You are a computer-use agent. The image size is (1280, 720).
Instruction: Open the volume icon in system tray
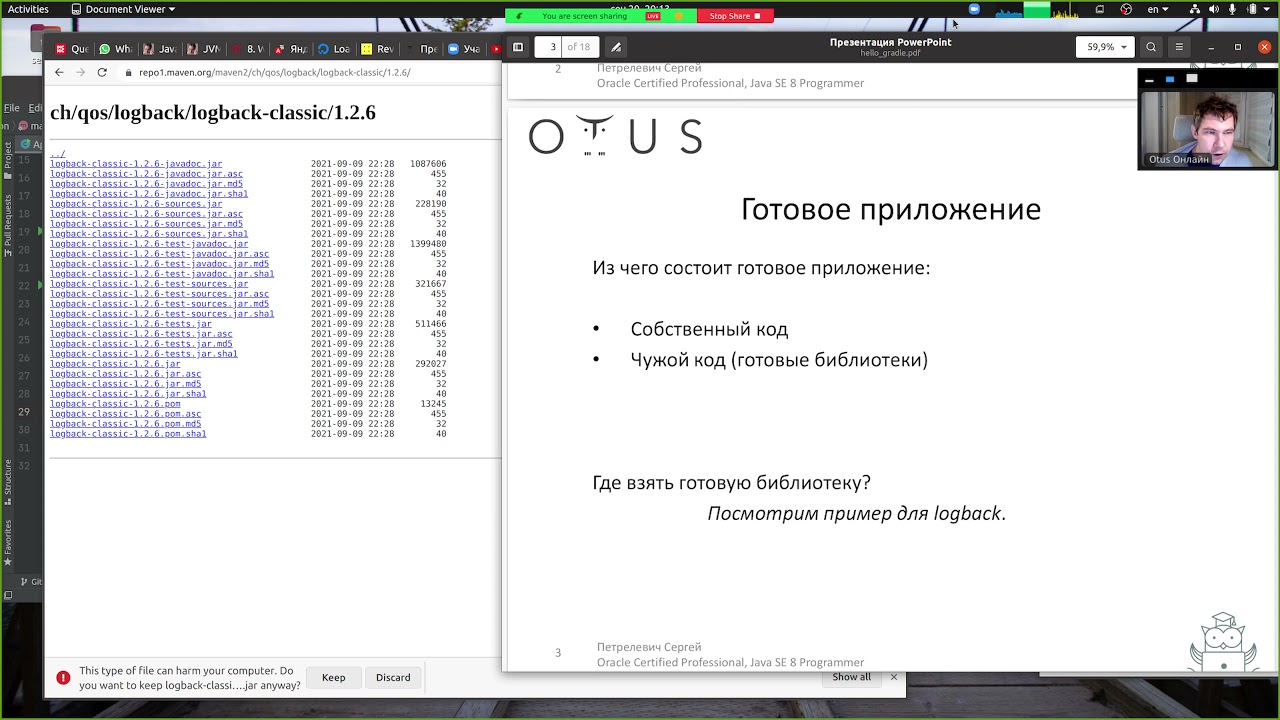coord(1214,9)
